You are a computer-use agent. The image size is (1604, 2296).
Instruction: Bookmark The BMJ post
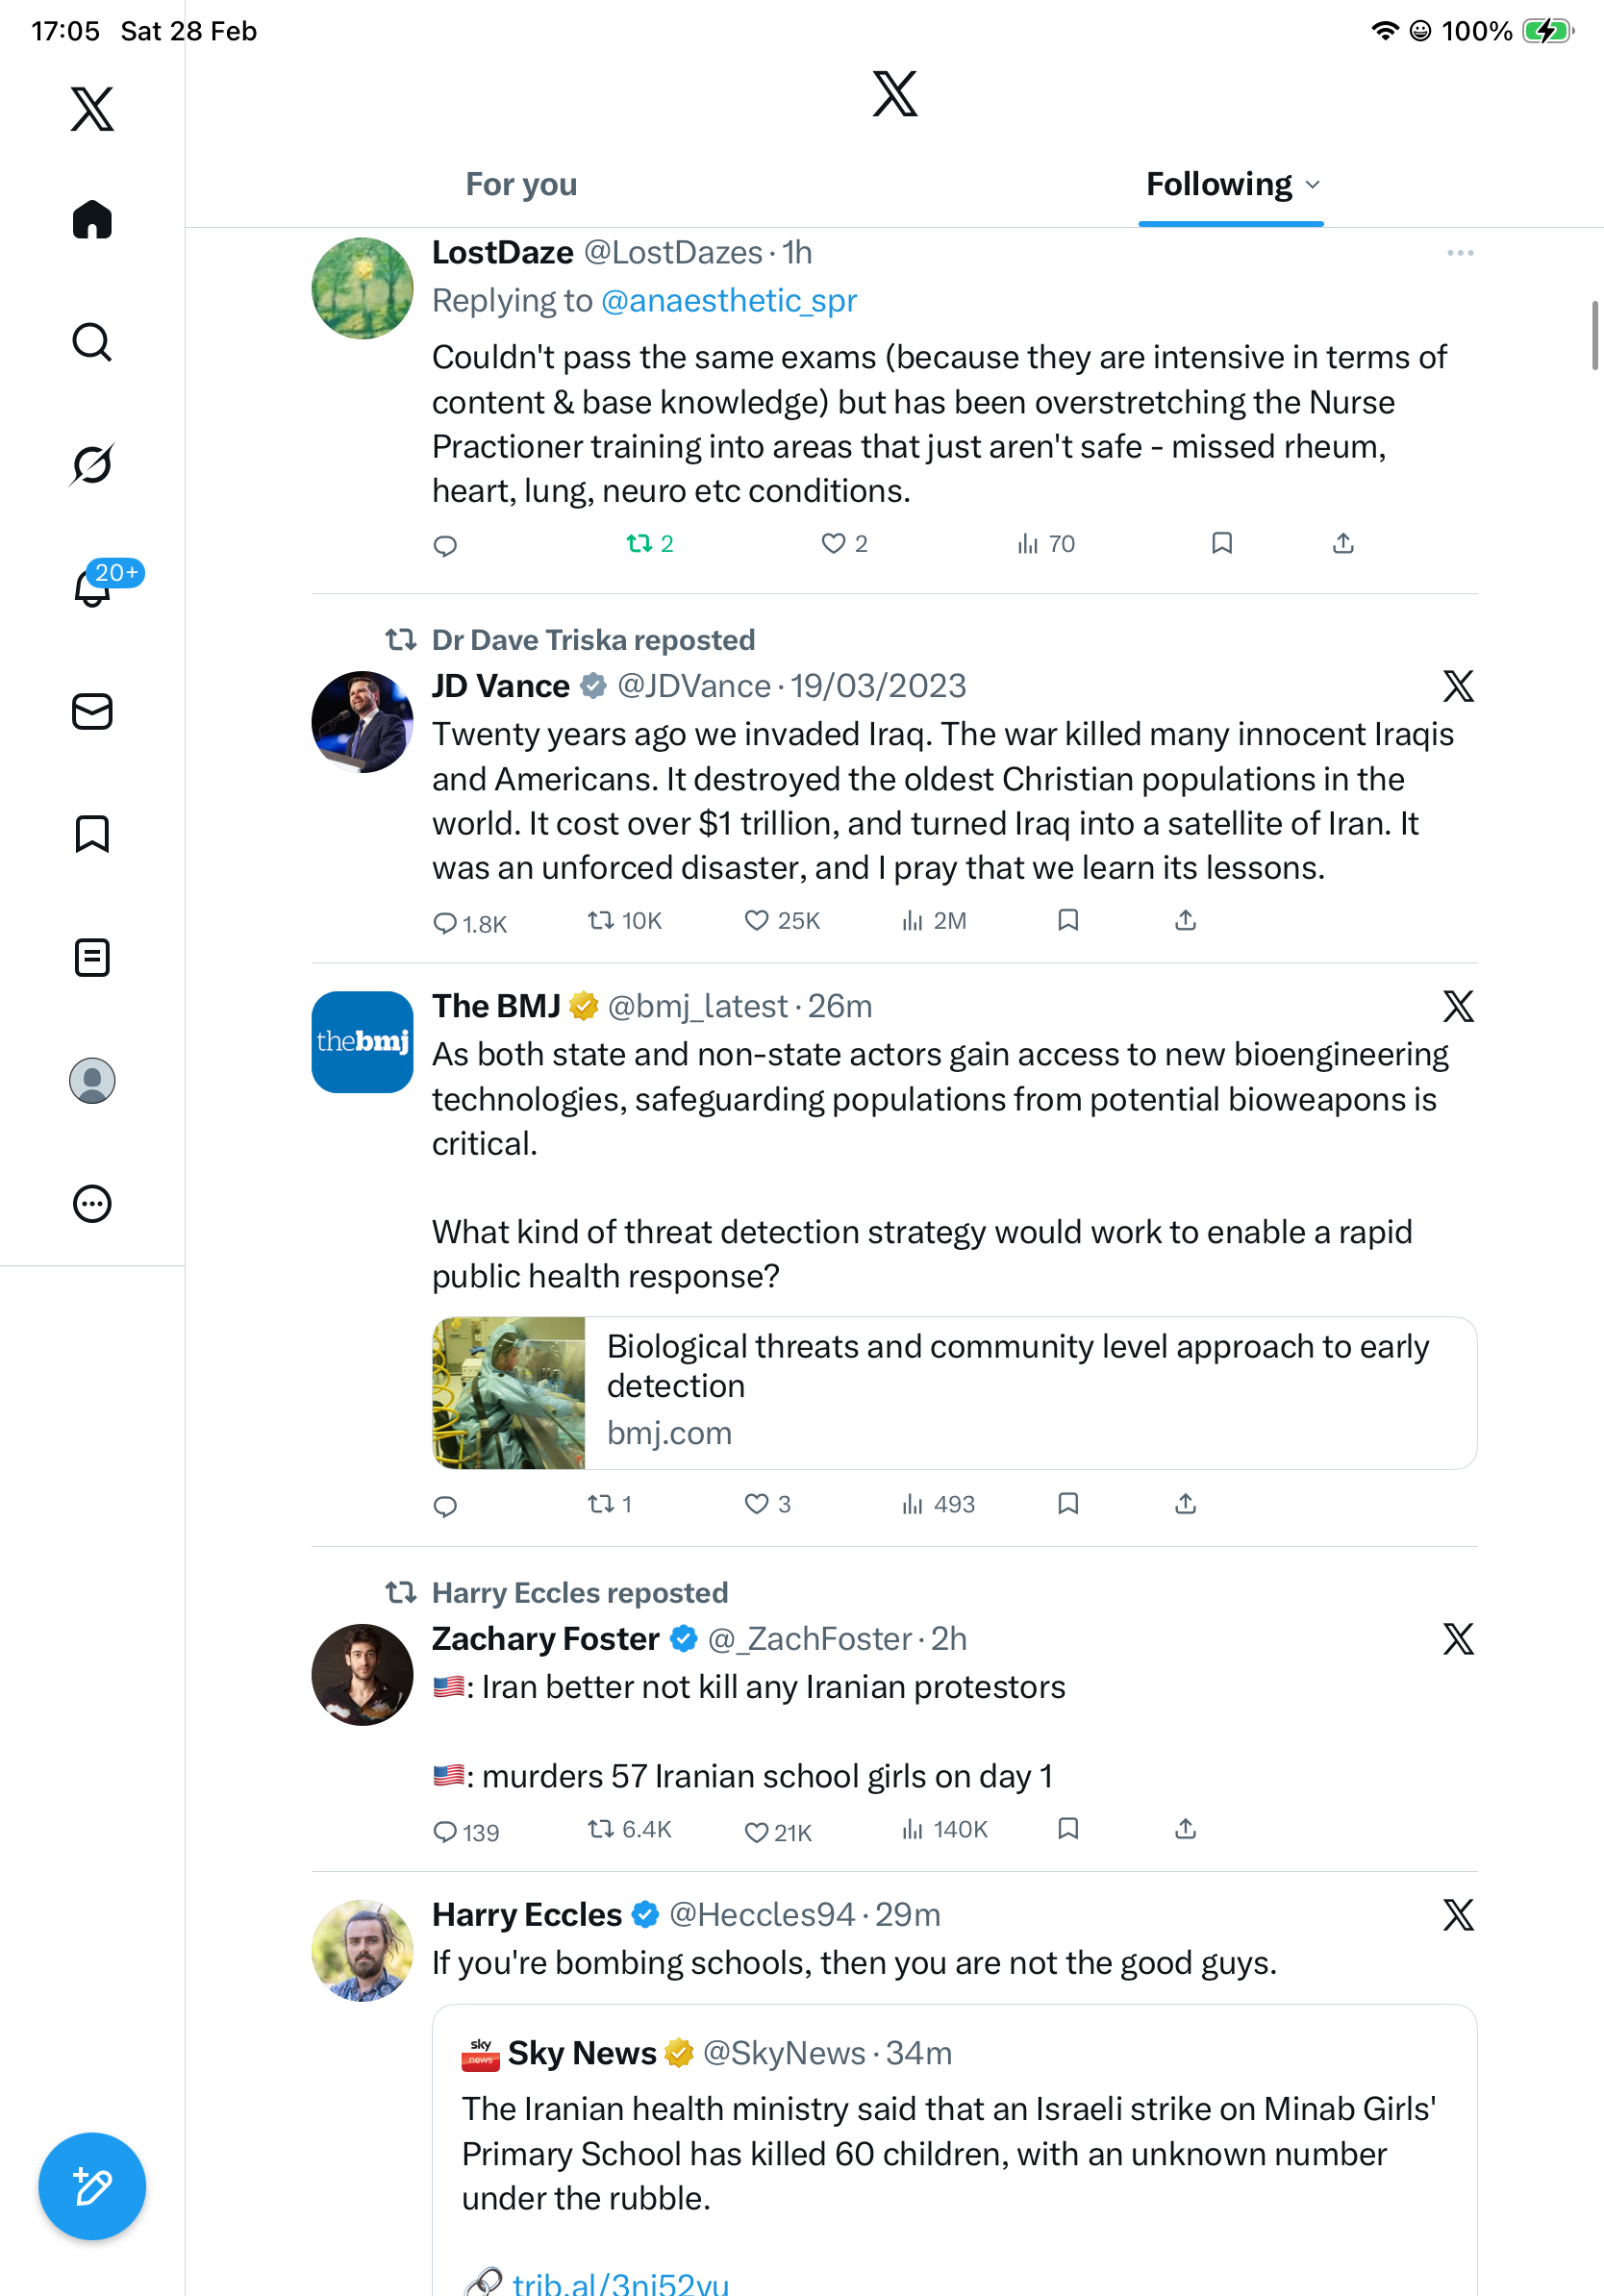click(x=1068, y=1504)
